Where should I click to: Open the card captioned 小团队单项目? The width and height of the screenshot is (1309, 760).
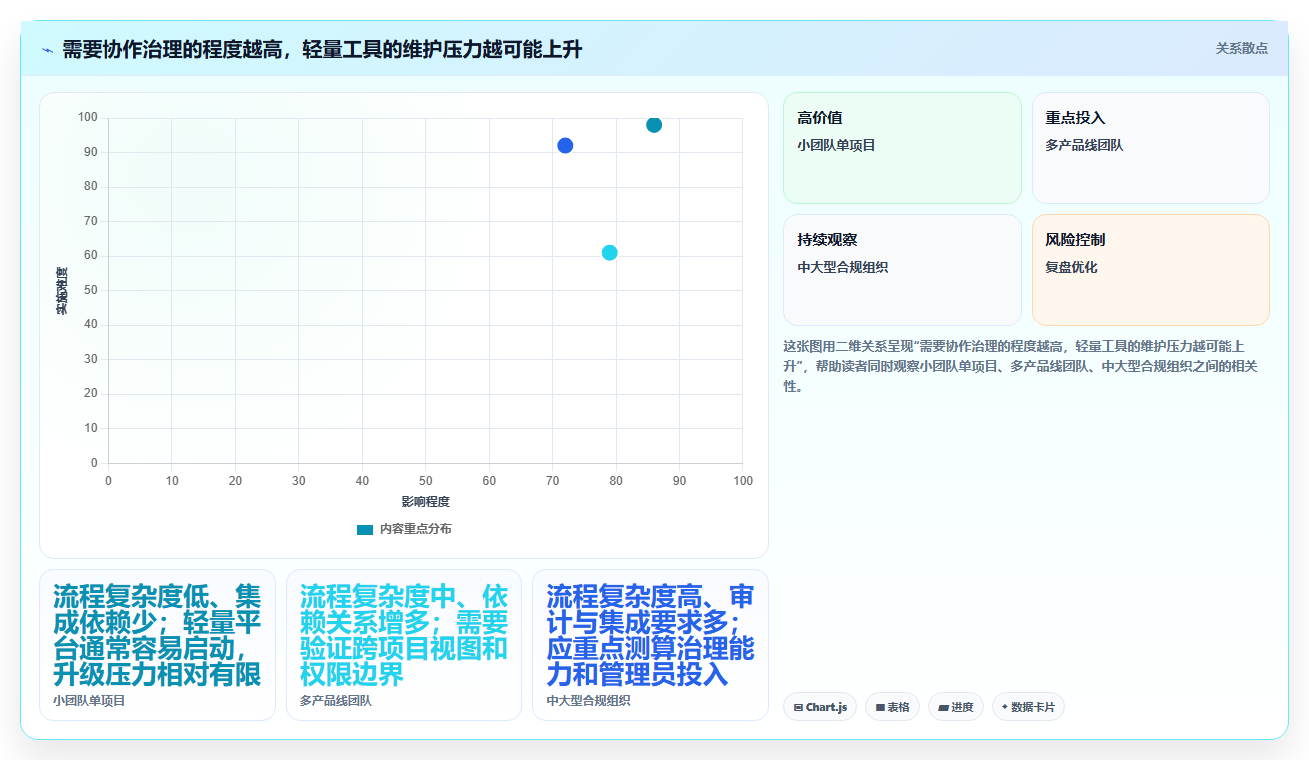pos(157,645)
